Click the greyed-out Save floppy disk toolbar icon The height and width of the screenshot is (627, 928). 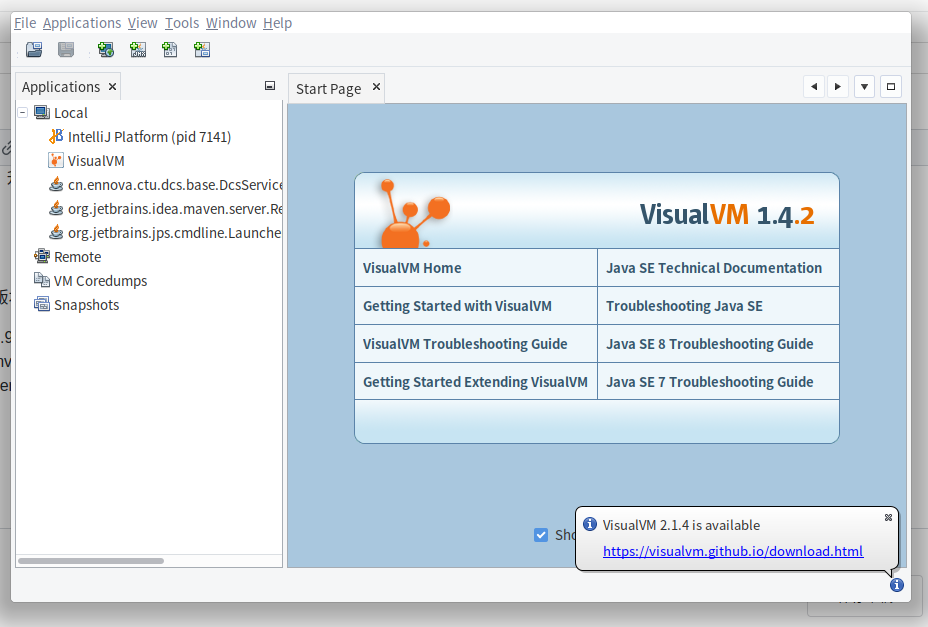(66, 50)
